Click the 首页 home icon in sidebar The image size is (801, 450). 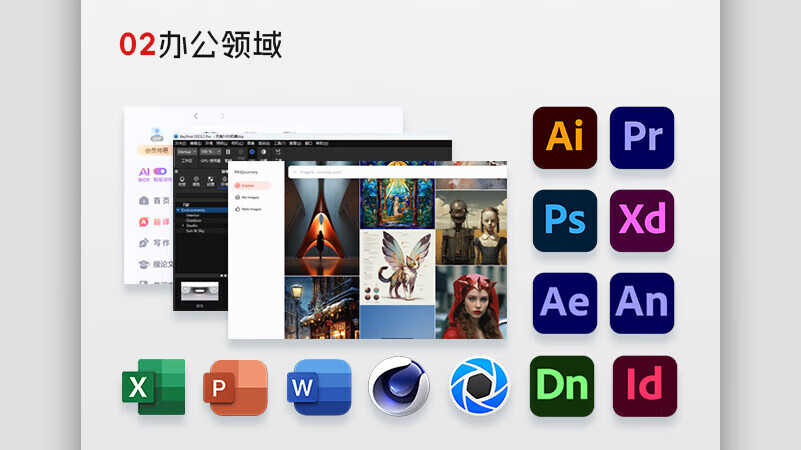[x=144, y=201]
